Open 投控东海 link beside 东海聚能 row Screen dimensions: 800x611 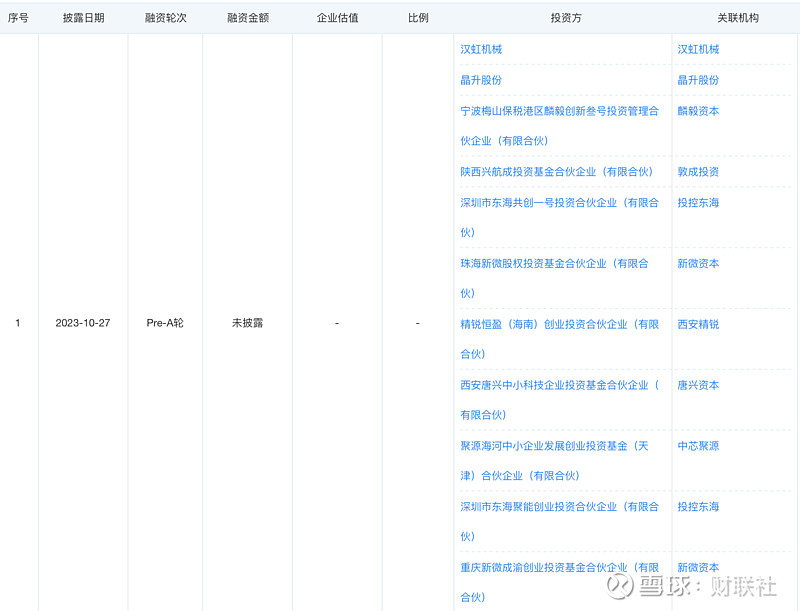(x=698, y=506)
